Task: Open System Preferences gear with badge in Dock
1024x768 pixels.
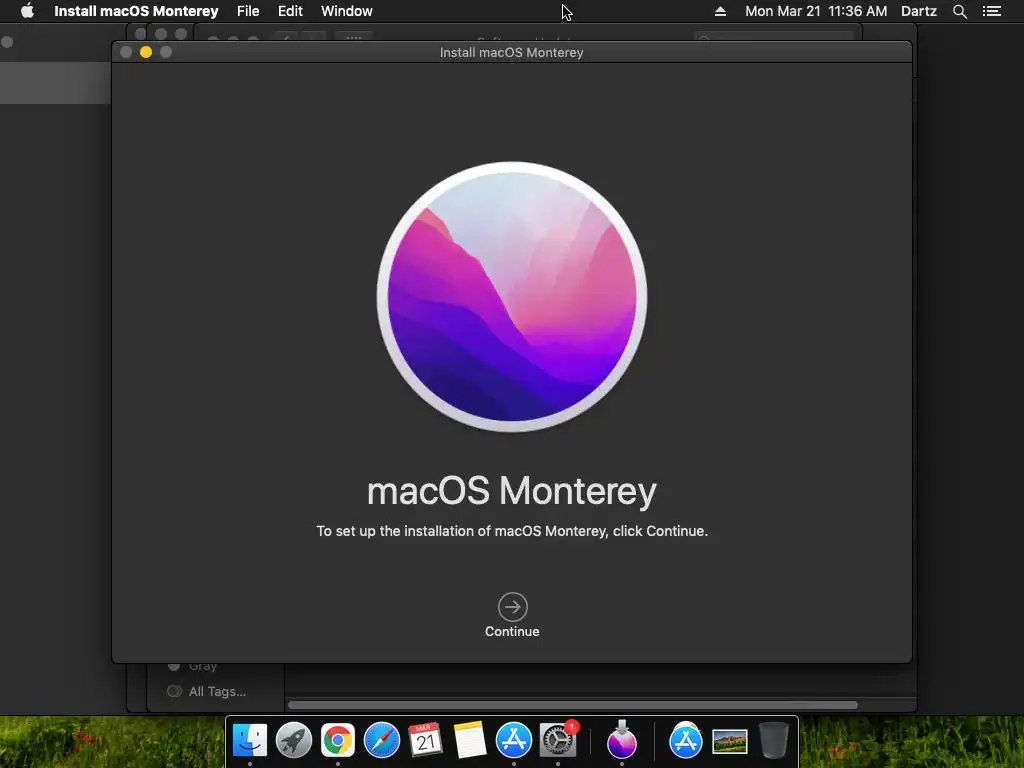Action: coord(558,741)
